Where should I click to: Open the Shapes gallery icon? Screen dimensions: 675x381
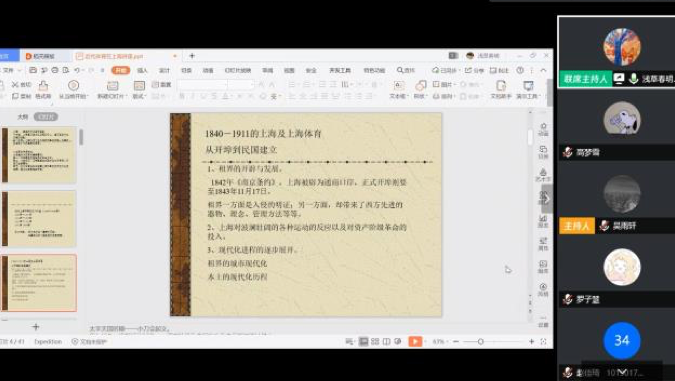[x=420, y=89]
